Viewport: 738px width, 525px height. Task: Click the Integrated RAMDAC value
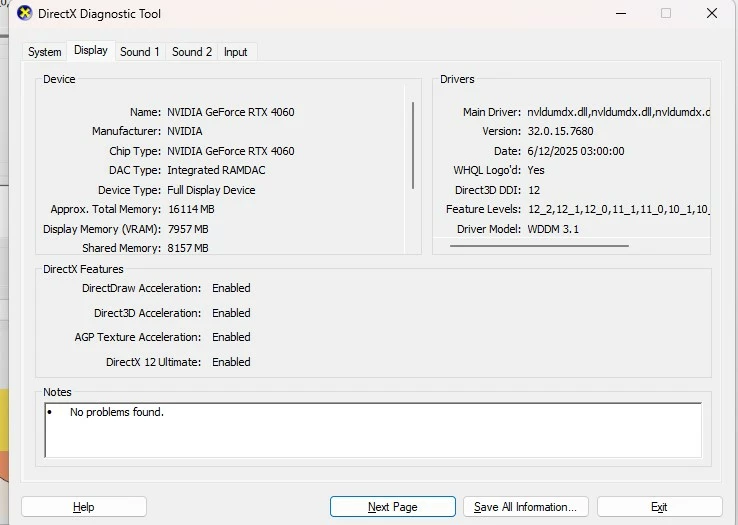coord(216,170)
